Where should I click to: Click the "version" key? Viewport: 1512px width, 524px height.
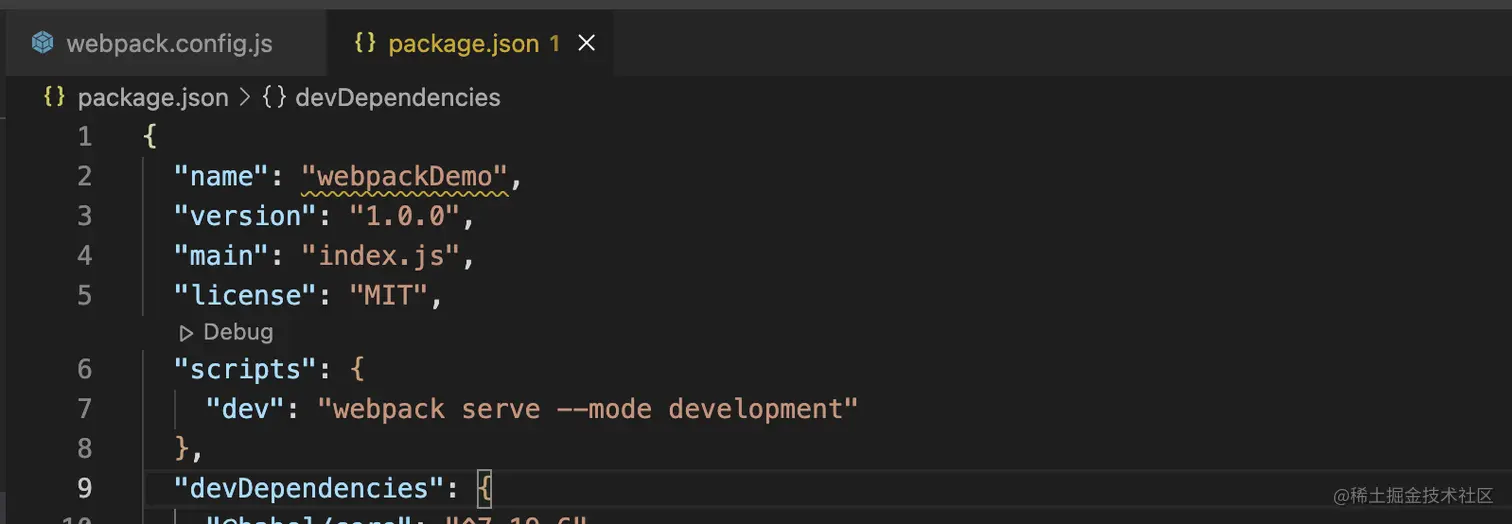246,216
